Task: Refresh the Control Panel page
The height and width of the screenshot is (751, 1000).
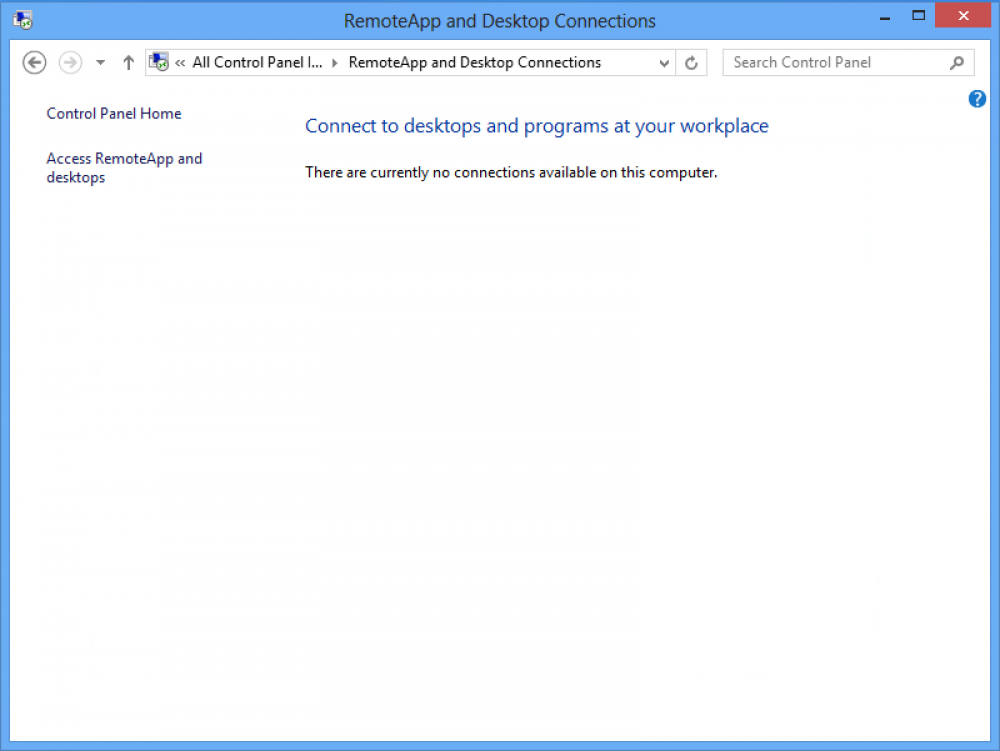Action: [691, 63]
